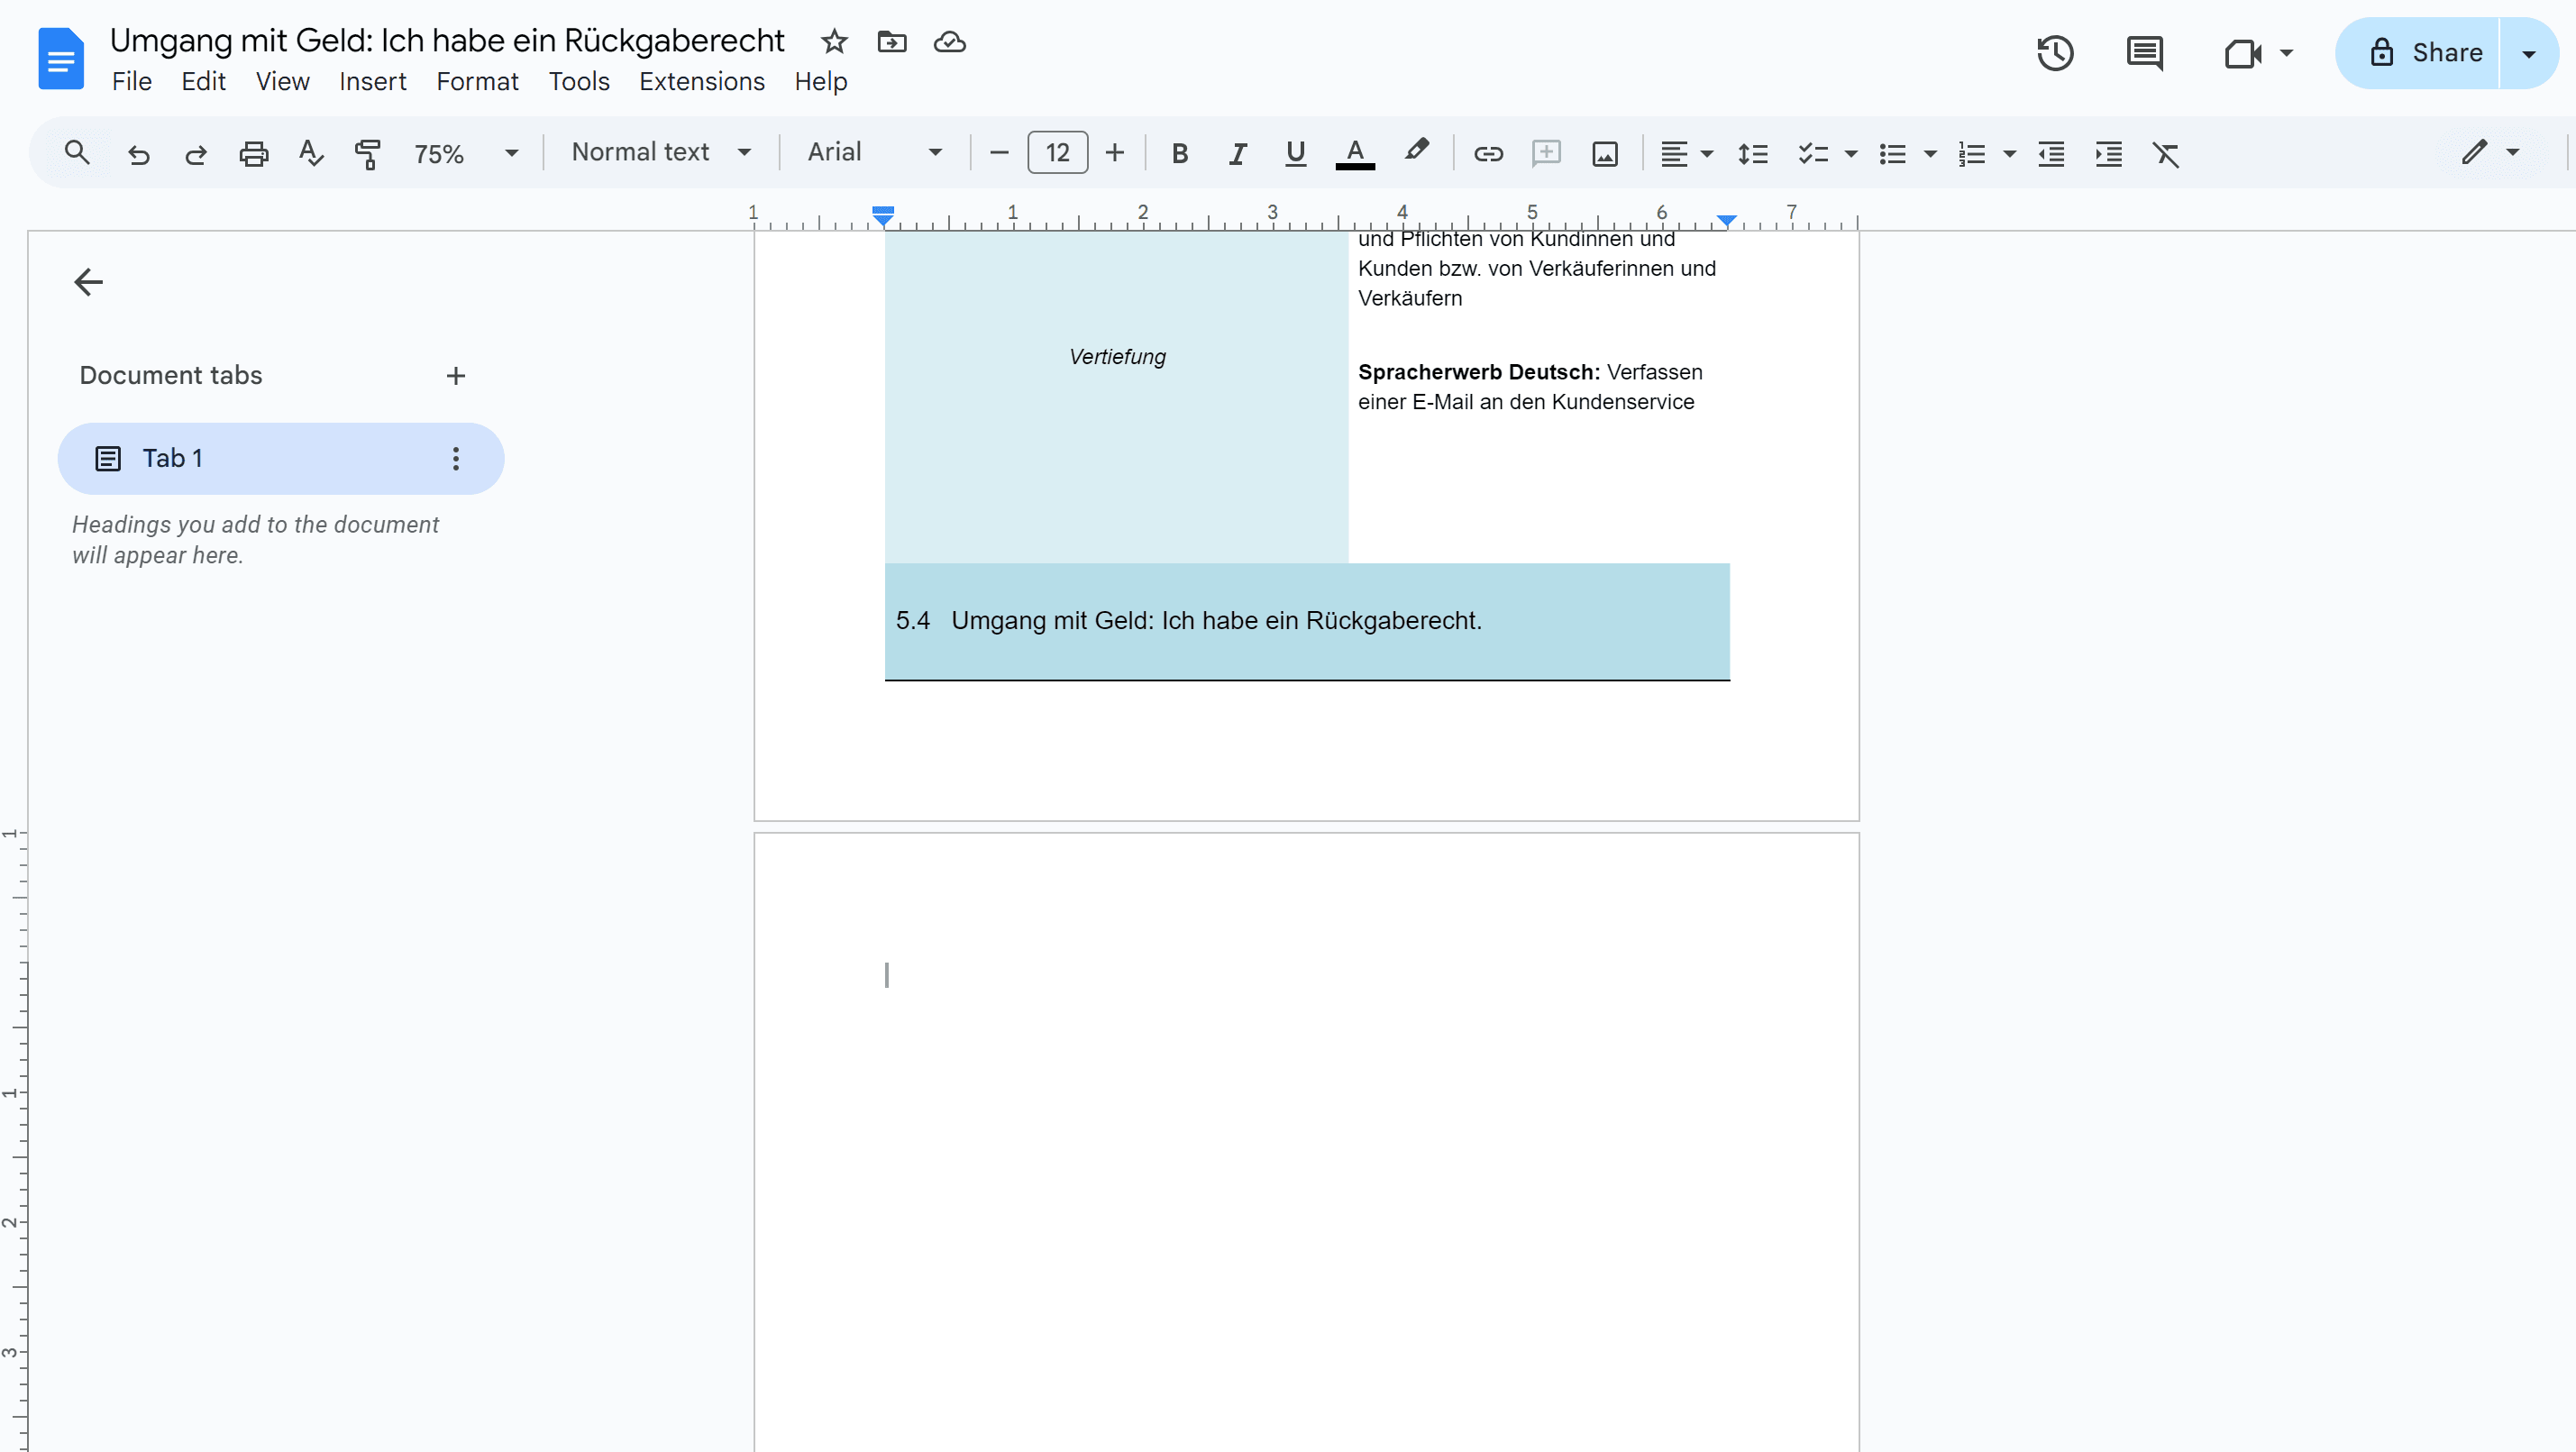The width and height of the screenshot is (2576, 1452).
Task: Toggle the bulleted list
Action: tap(1892, 153)
